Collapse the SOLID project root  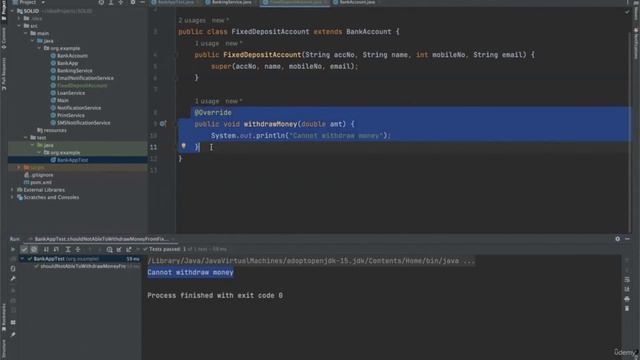tap(12, 11)
